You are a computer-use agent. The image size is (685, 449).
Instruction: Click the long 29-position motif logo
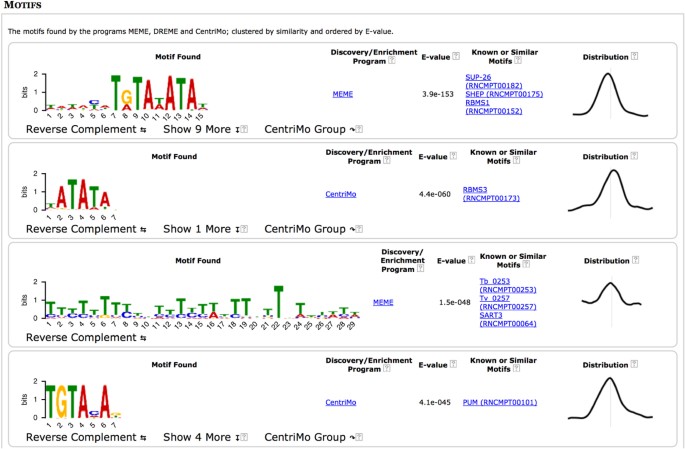click(191, 303)
